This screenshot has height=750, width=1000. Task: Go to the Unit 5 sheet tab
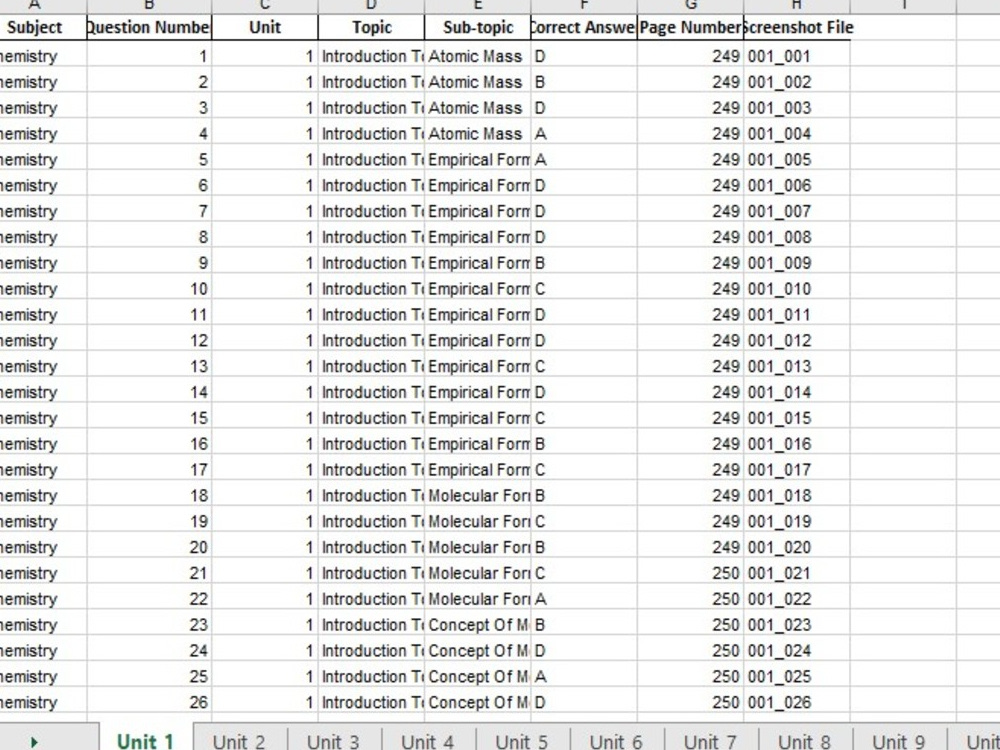pos(522,741)
